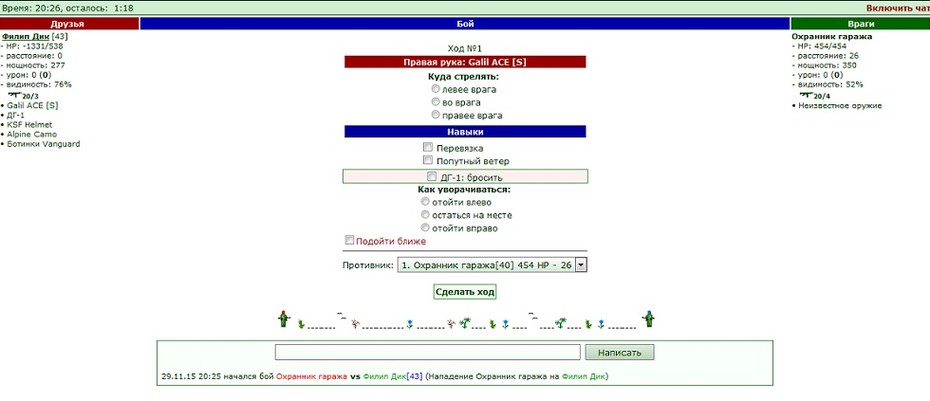Image resolution: width=930 pixels, height=401 pixels.
Task: Click 'HP: -1331/538' player stat
Action: (35, 46)
